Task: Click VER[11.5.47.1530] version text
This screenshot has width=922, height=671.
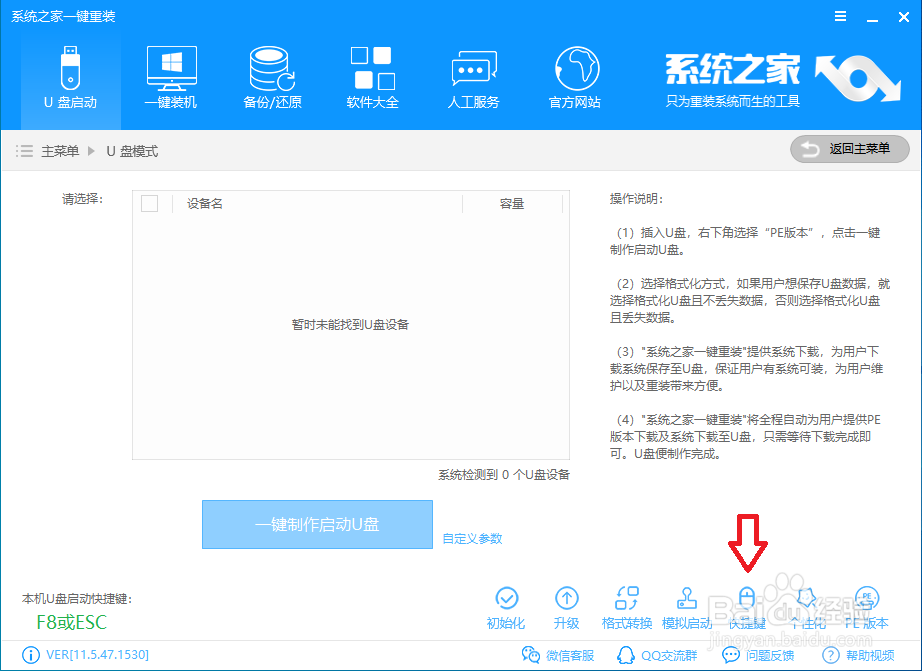Action: 98,655
